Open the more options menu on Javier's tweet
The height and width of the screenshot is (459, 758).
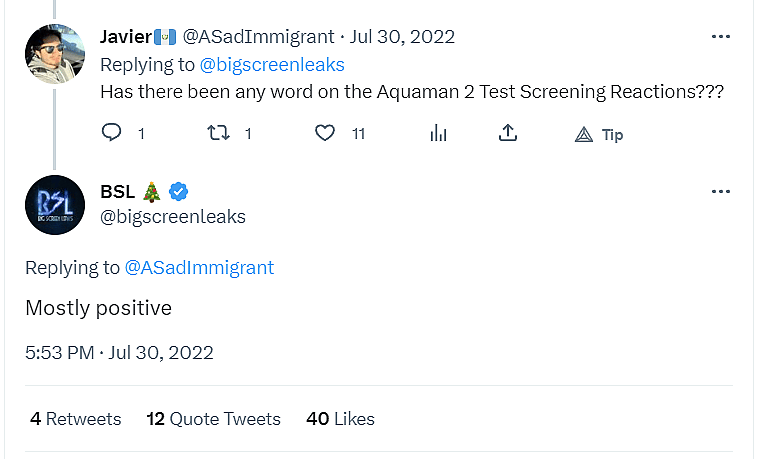[x=720, y=37]
